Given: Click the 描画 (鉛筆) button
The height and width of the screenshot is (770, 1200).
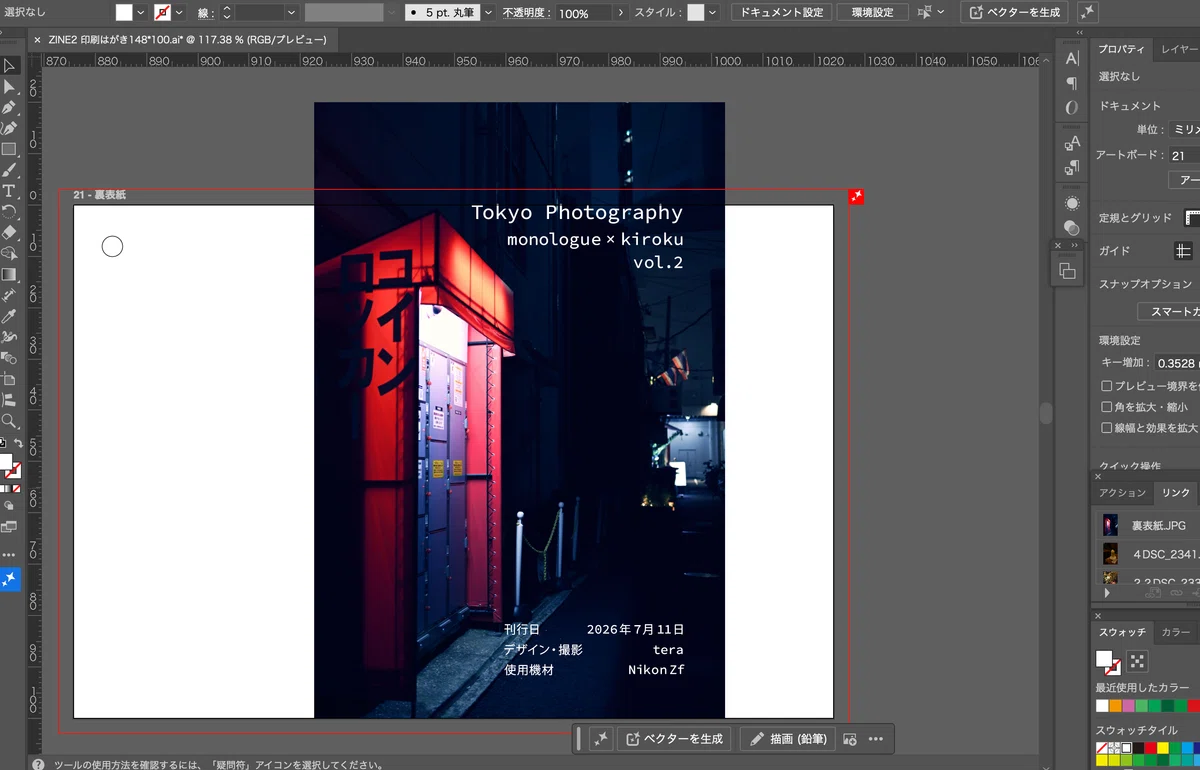Looking at the screenshot, I should tap(787, 739).
